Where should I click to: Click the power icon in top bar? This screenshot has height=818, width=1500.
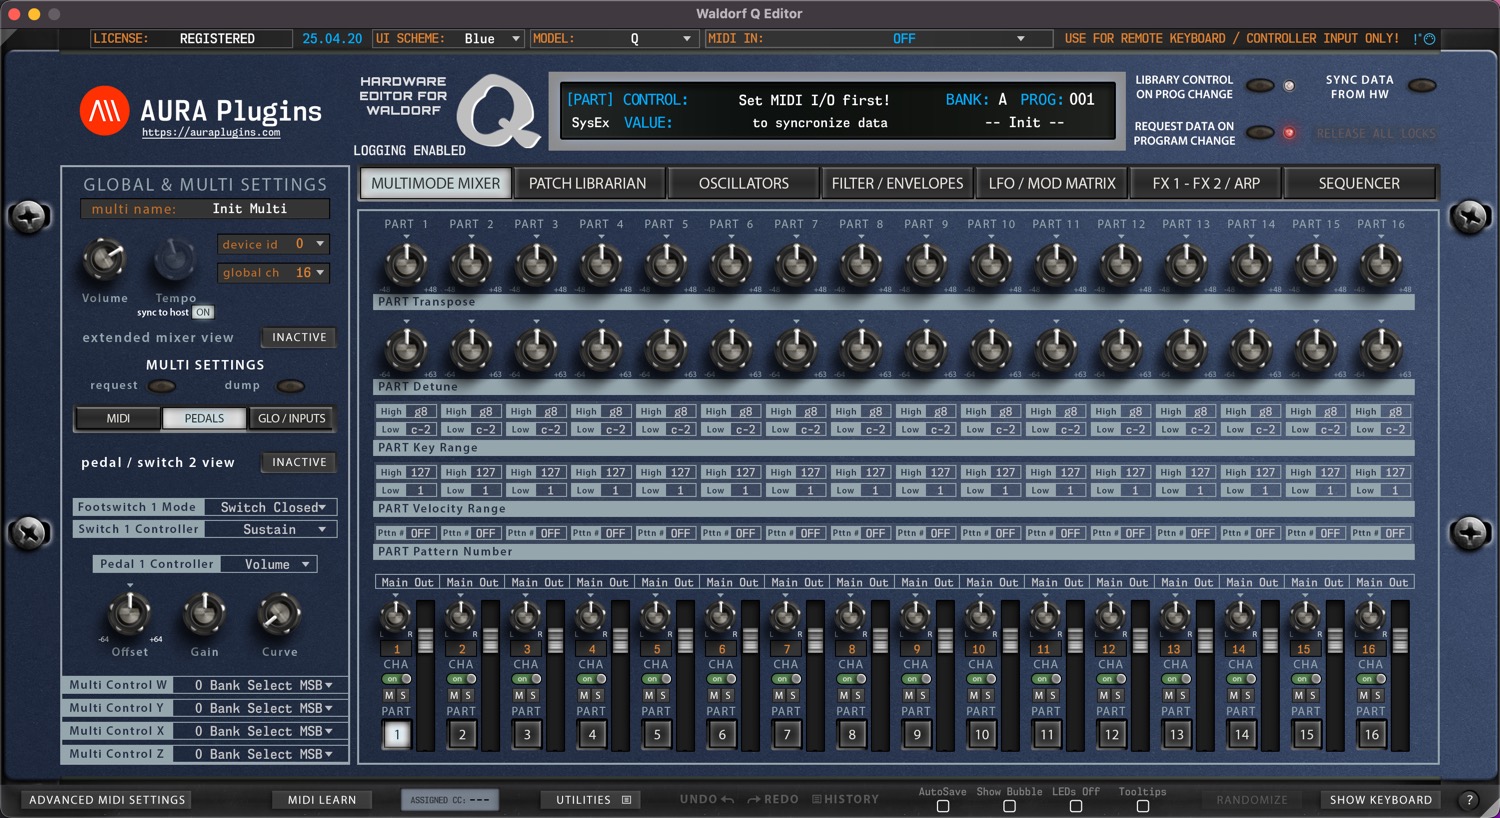1429,39
